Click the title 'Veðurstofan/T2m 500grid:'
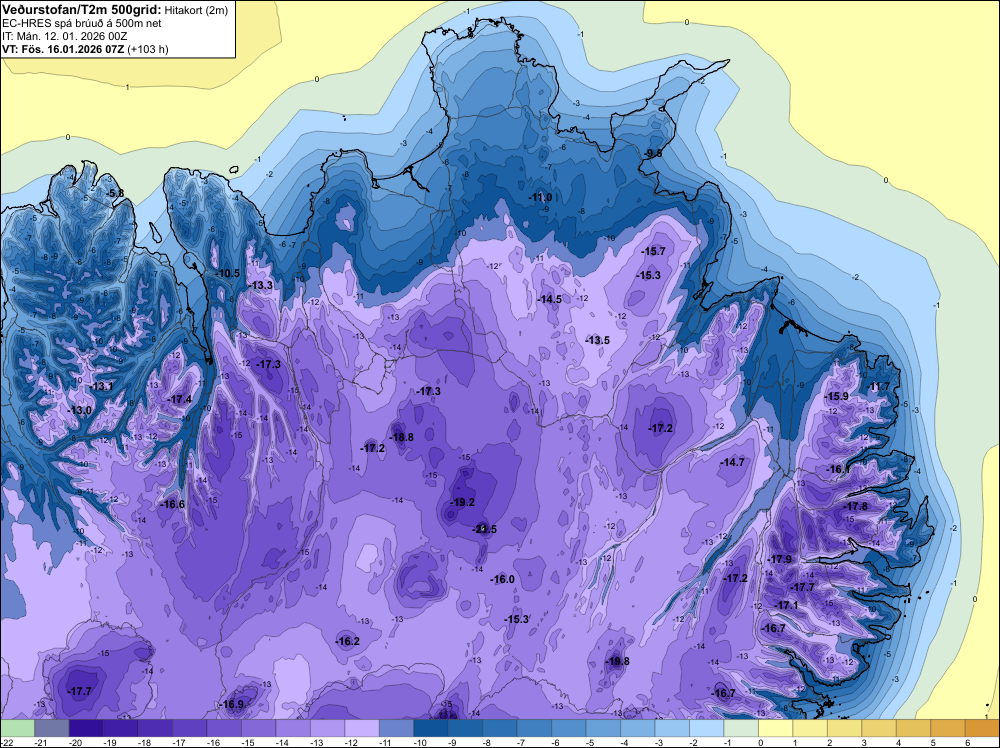Viewport: 1000px width, 748px height. (x=82, y=10)
